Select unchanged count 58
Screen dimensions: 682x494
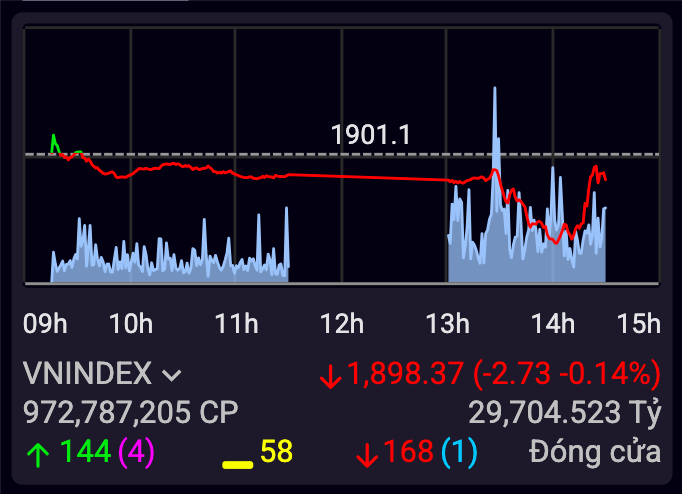[277, 451]
